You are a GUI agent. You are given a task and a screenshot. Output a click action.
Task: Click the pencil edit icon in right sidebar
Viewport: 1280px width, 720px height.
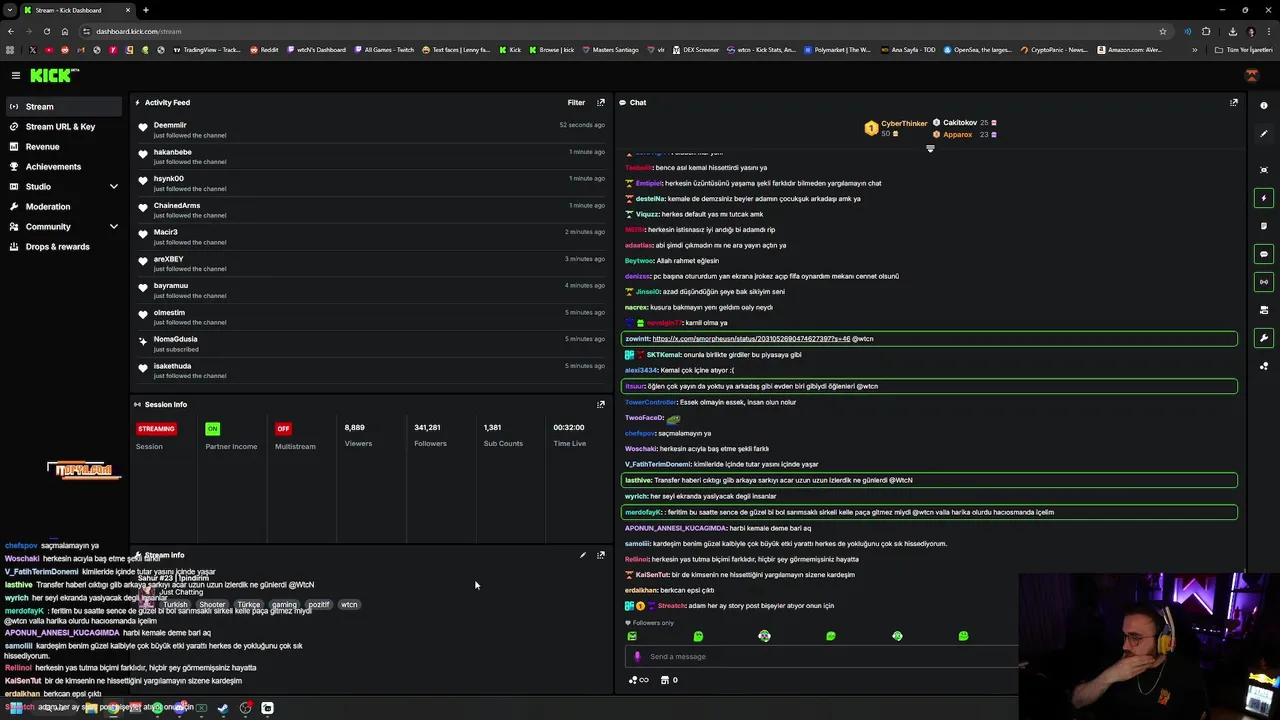click(x=1264, y=133)
